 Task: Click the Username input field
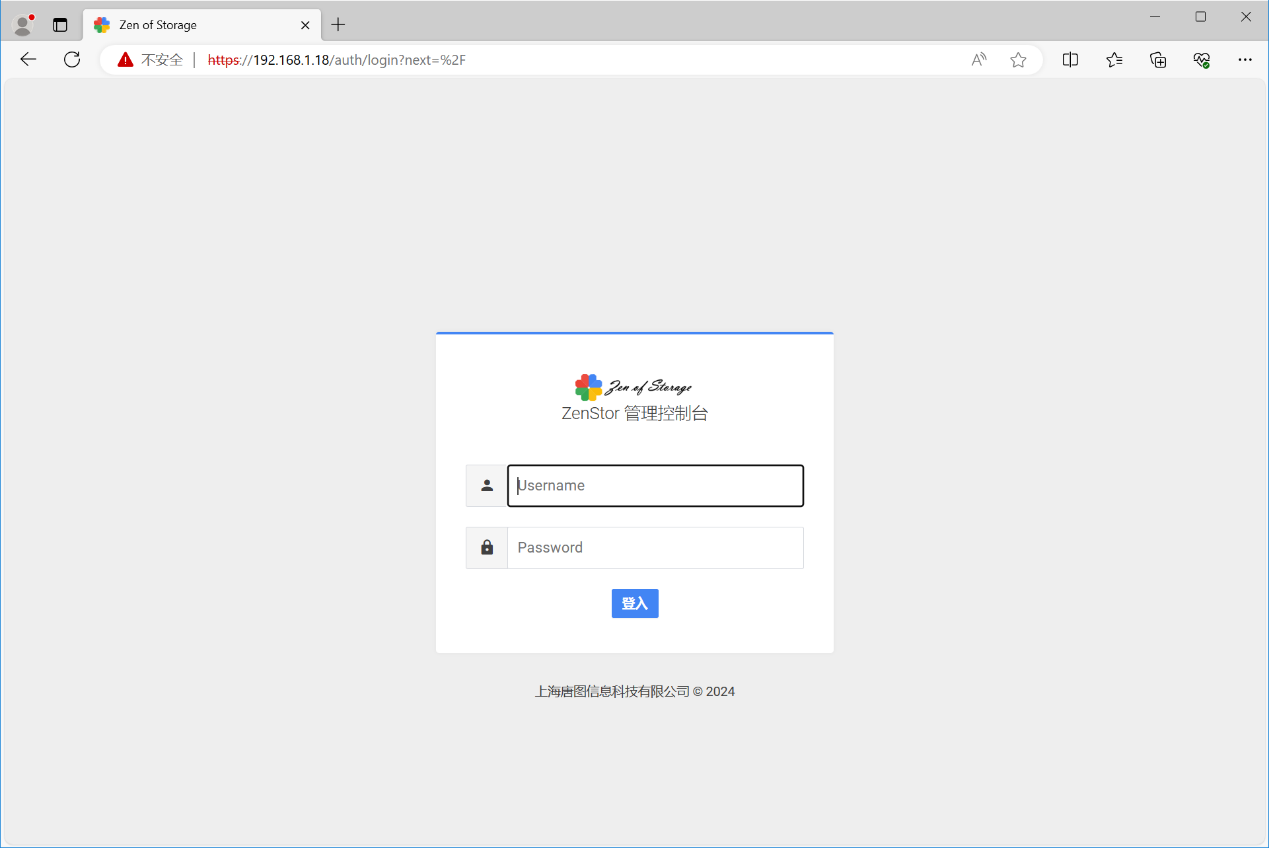click(x=655, y=486)
